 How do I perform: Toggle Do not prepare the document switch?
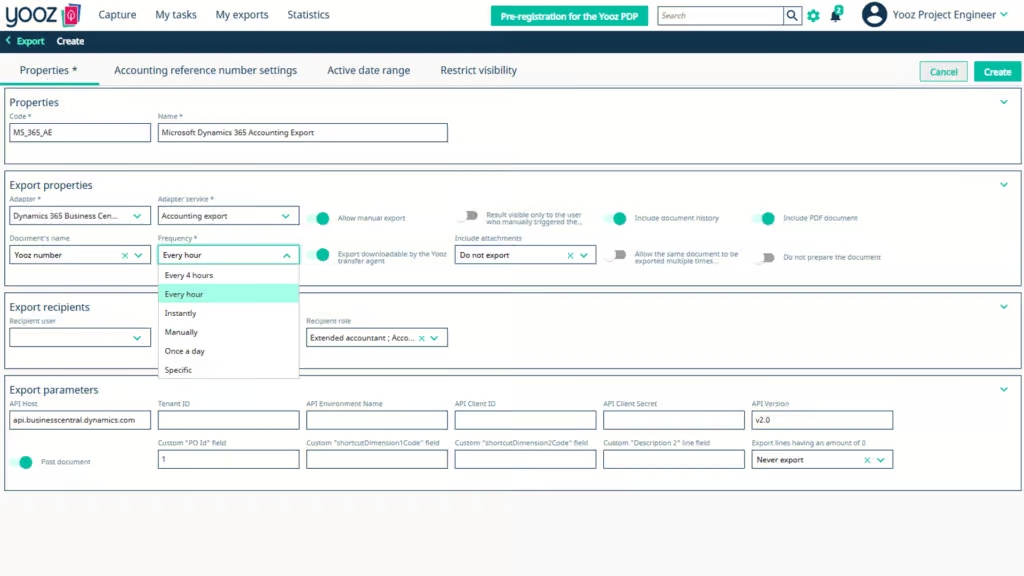pos(765,257)
